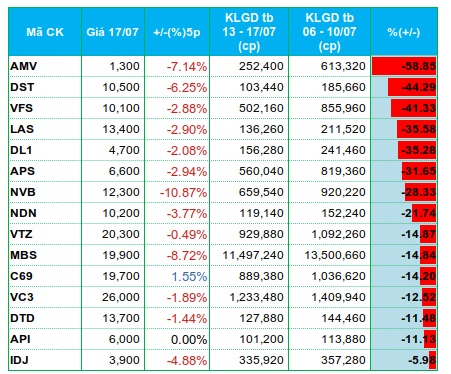Select the KLGD tb 13 - 17/07 header
This screenshot has width=451, height=374.
pyautogui.click(x=249, y=32)
